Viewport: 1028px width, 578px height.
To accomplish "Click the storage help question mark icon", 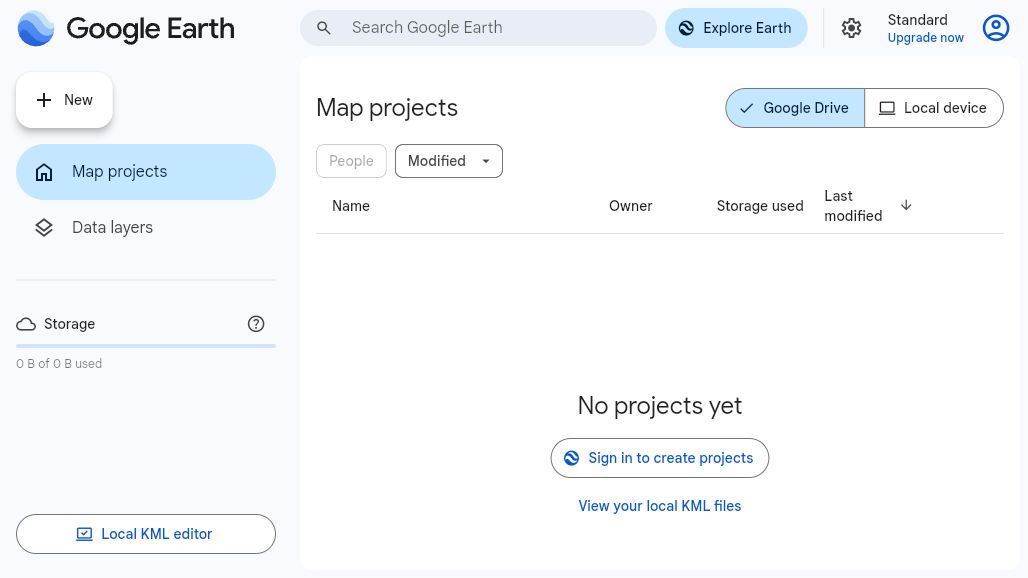I will pos(256,324).
